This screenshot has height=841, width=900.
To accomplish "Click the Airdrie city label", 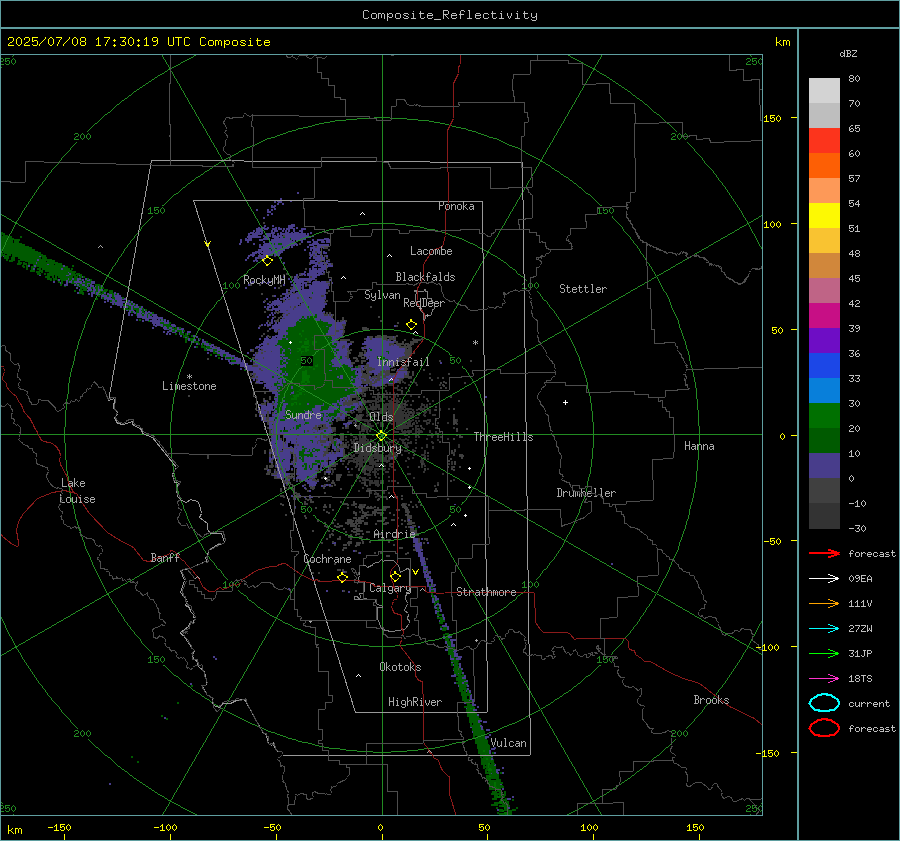I will click(394, 534).
